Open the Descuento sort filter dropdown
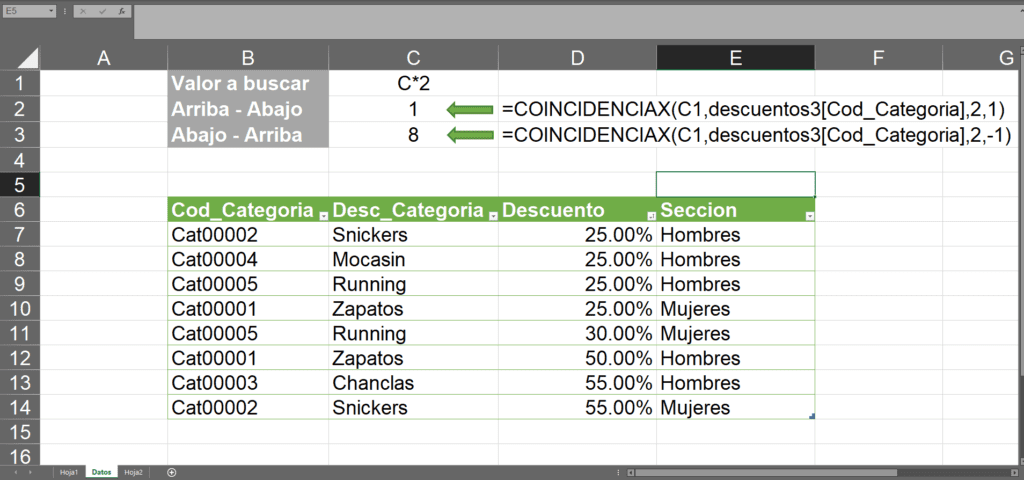The image size is (1024, 480). point(650,216)
